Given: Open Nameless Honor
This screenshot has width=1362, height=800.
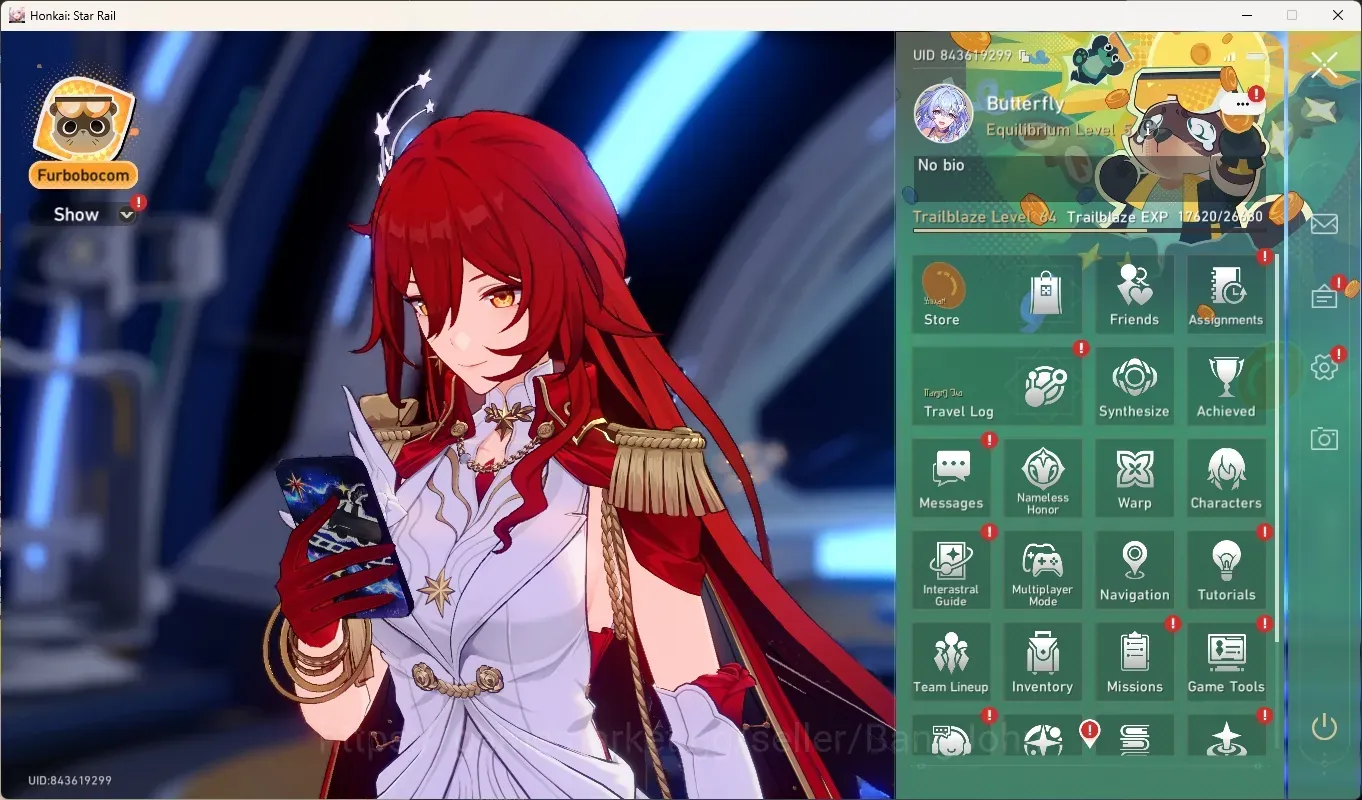Looking at the screenshot, I should tap(1043, 478).
